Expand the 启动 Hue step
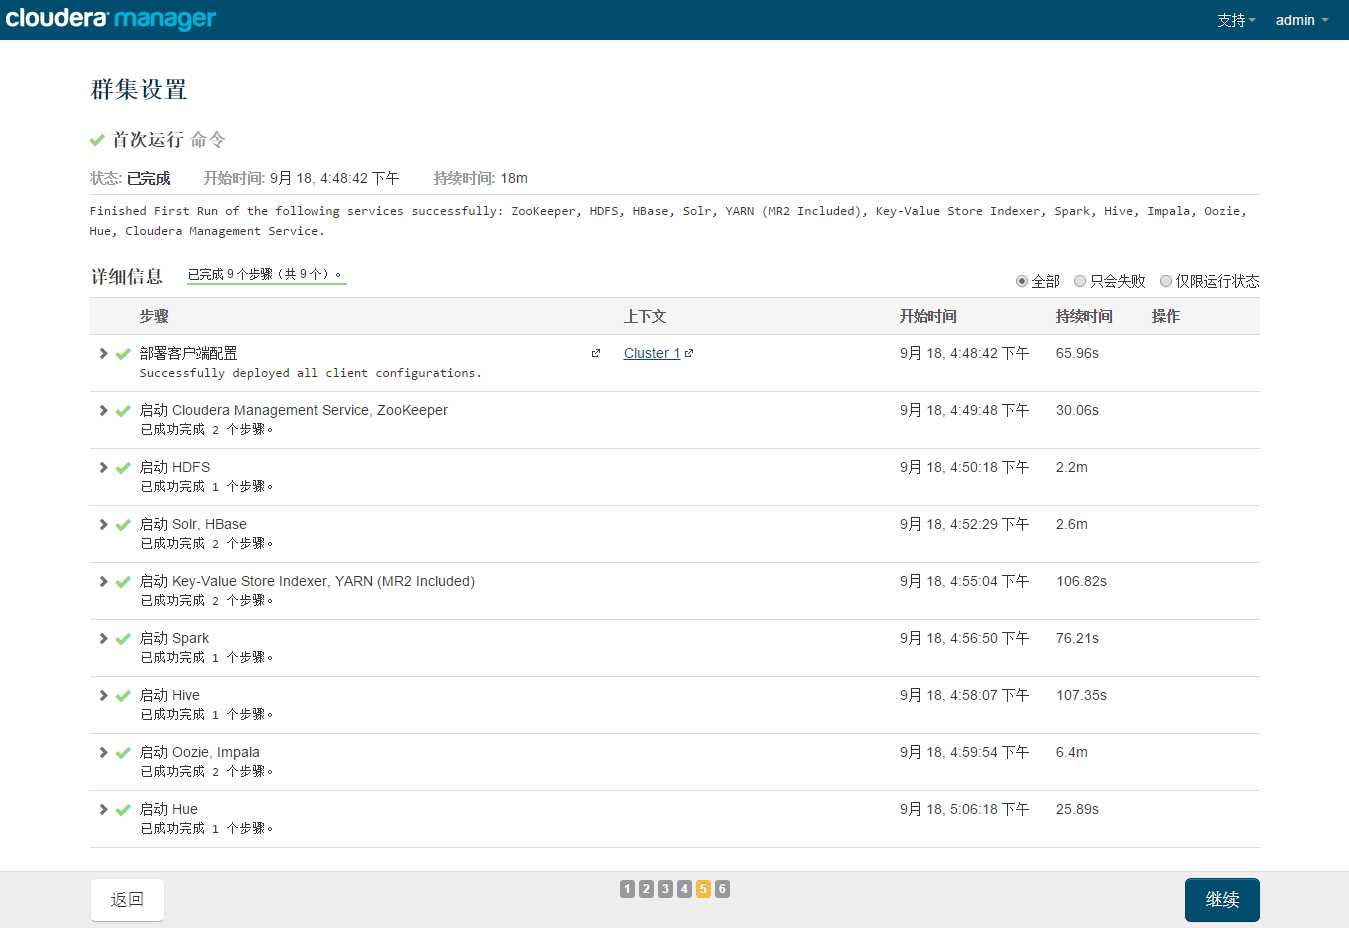Viewport: 1349px width, 928px height. tap(103, 809)
